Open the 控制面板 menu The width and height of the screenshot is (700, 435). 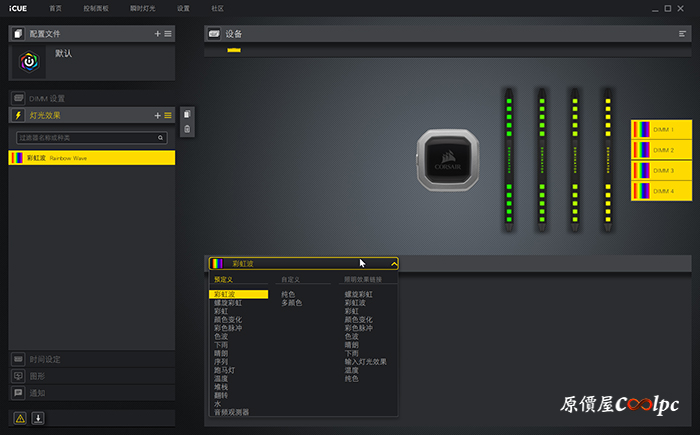[x=96, y=8]
